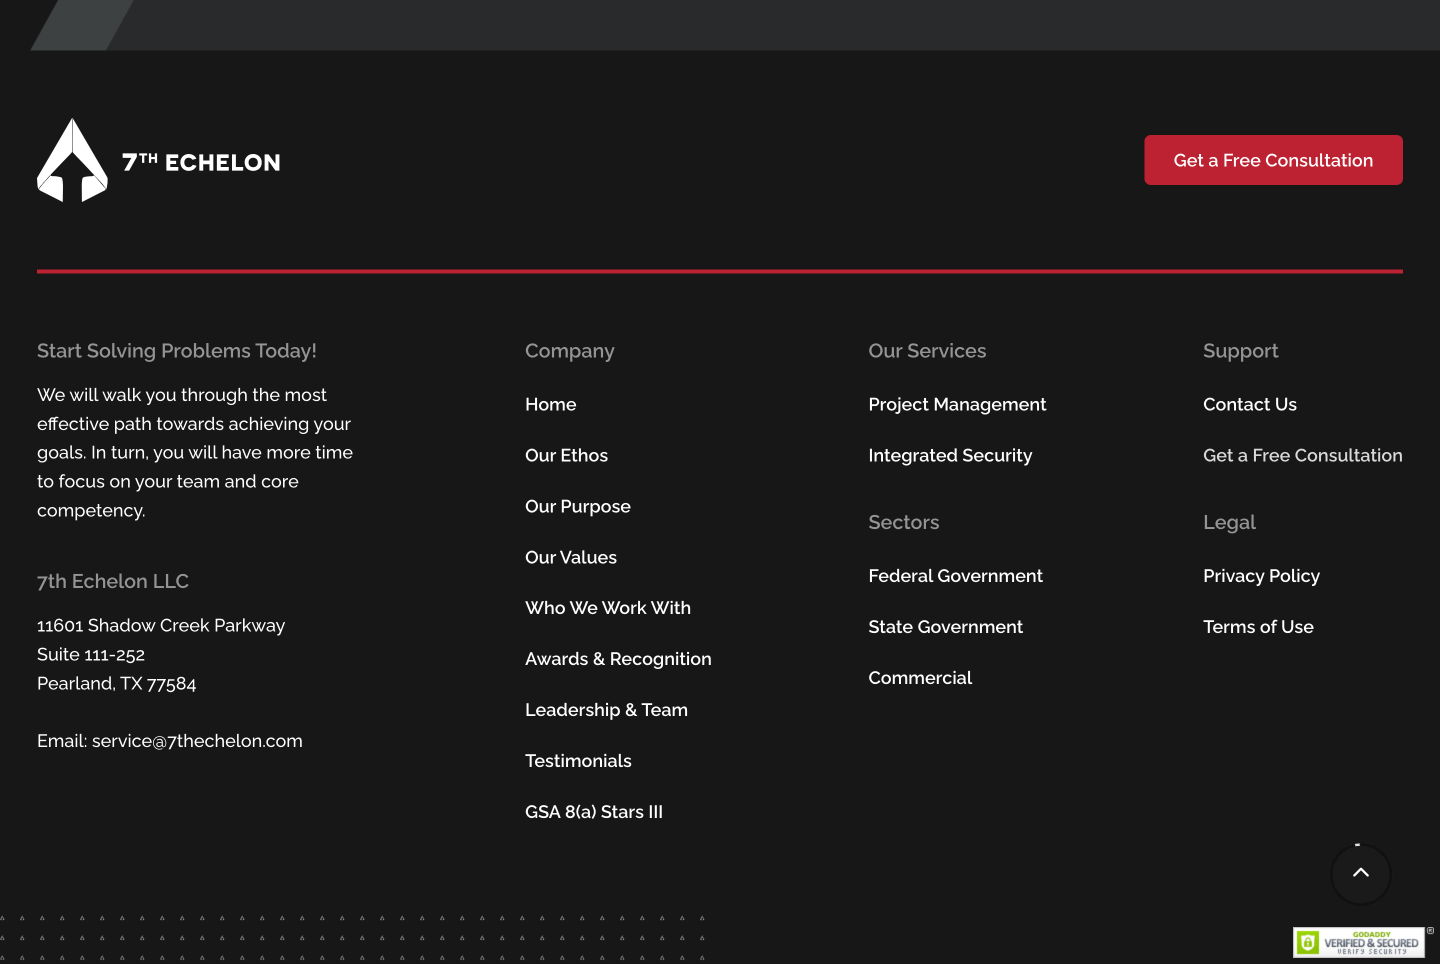
Task: View Awards & Recognition link
Action: tap(618, 659)
